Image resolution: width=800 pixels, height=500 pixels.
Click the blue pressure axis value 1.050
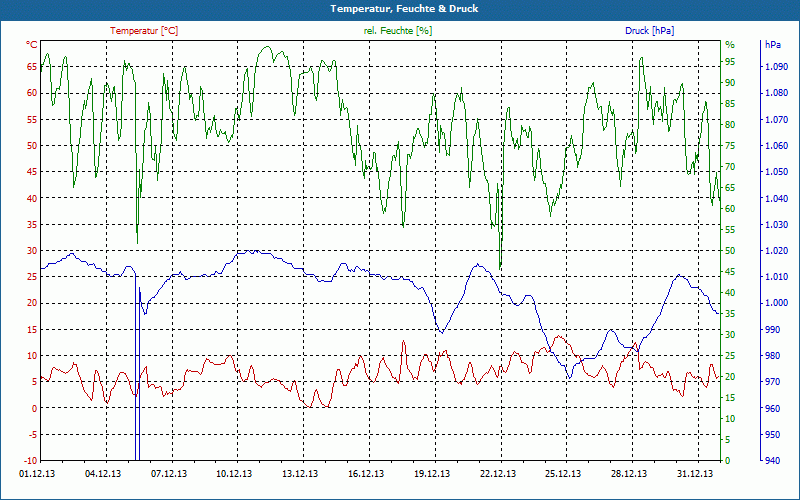point(777,171)
